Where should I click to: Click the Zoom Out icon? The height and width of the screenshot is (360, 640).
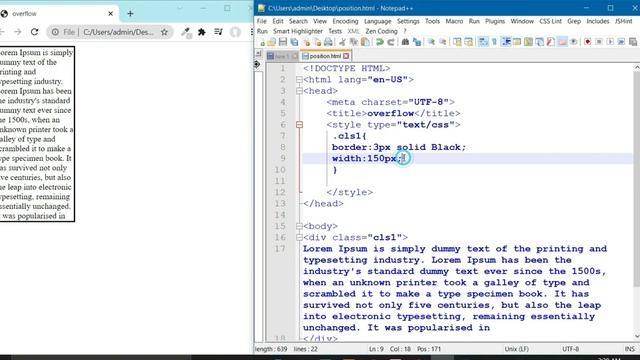[x=442, y=42]
